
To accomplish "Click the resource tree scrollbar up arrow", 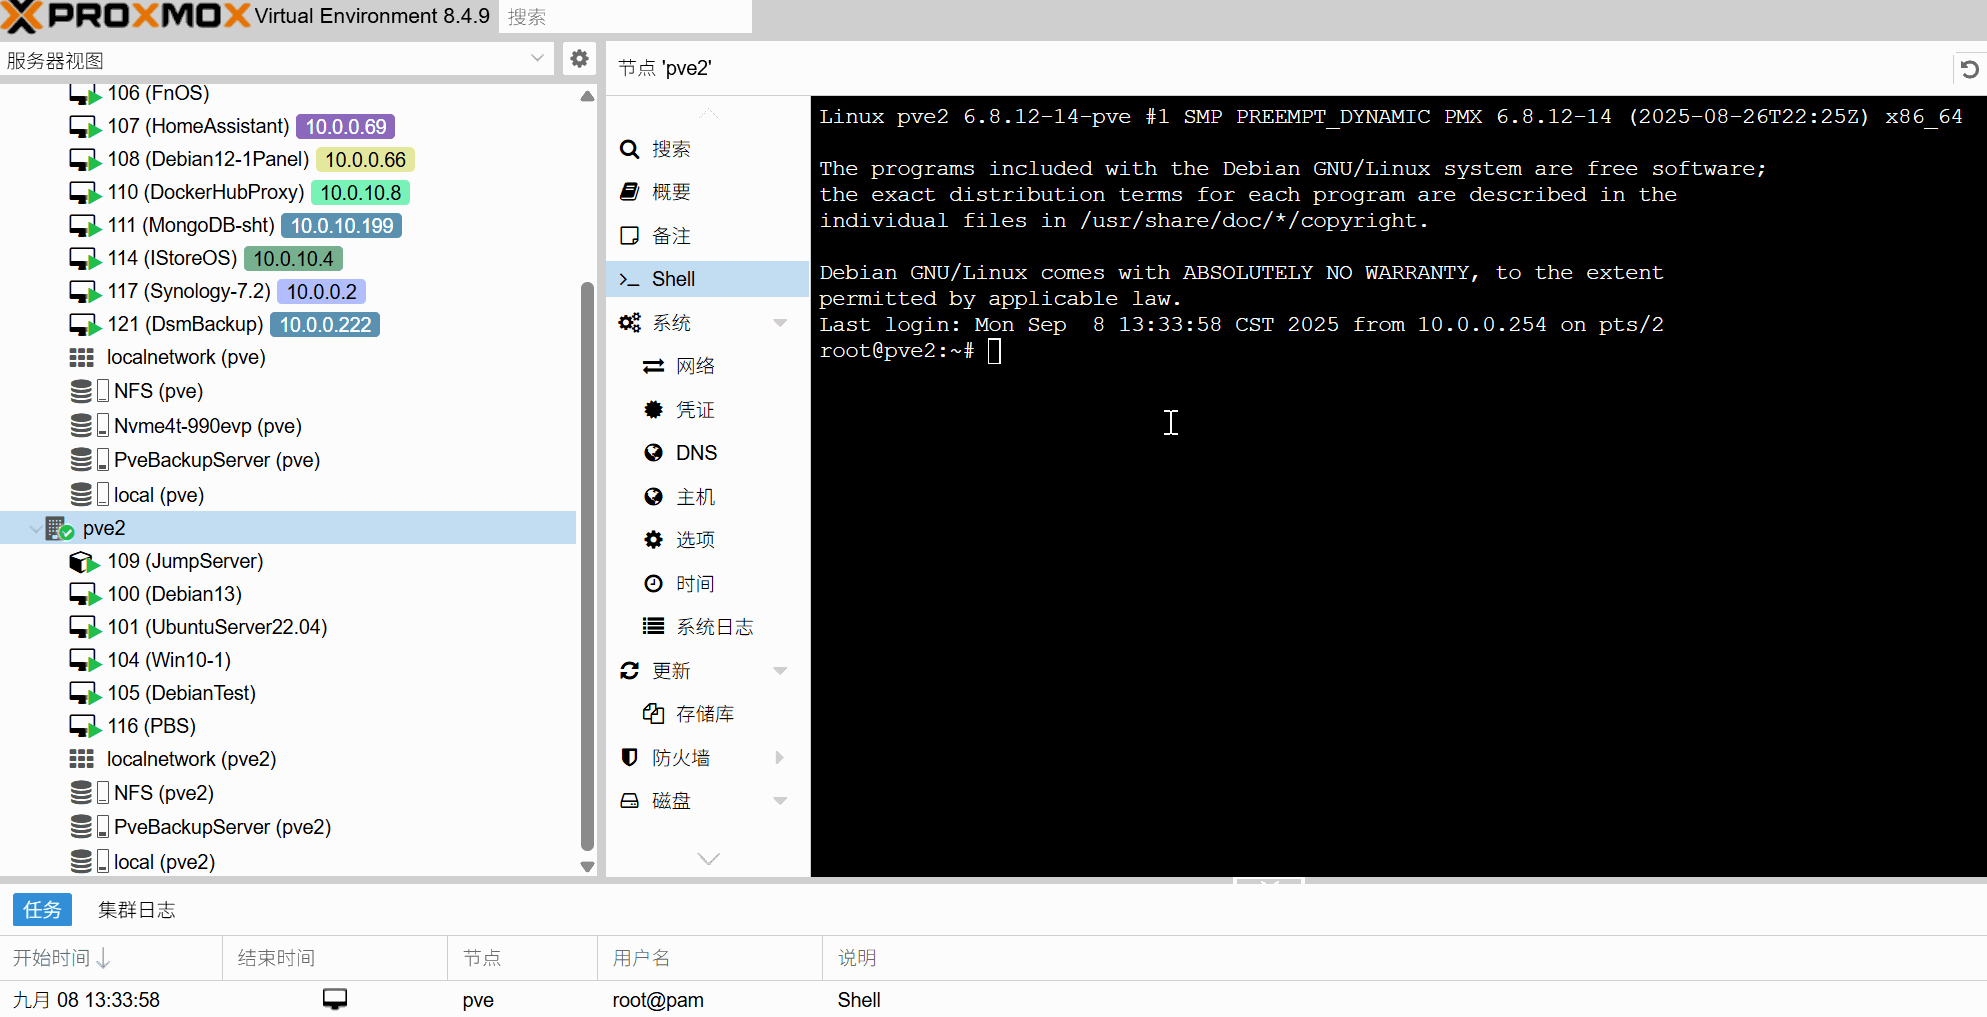I will (x=587, y=96).
